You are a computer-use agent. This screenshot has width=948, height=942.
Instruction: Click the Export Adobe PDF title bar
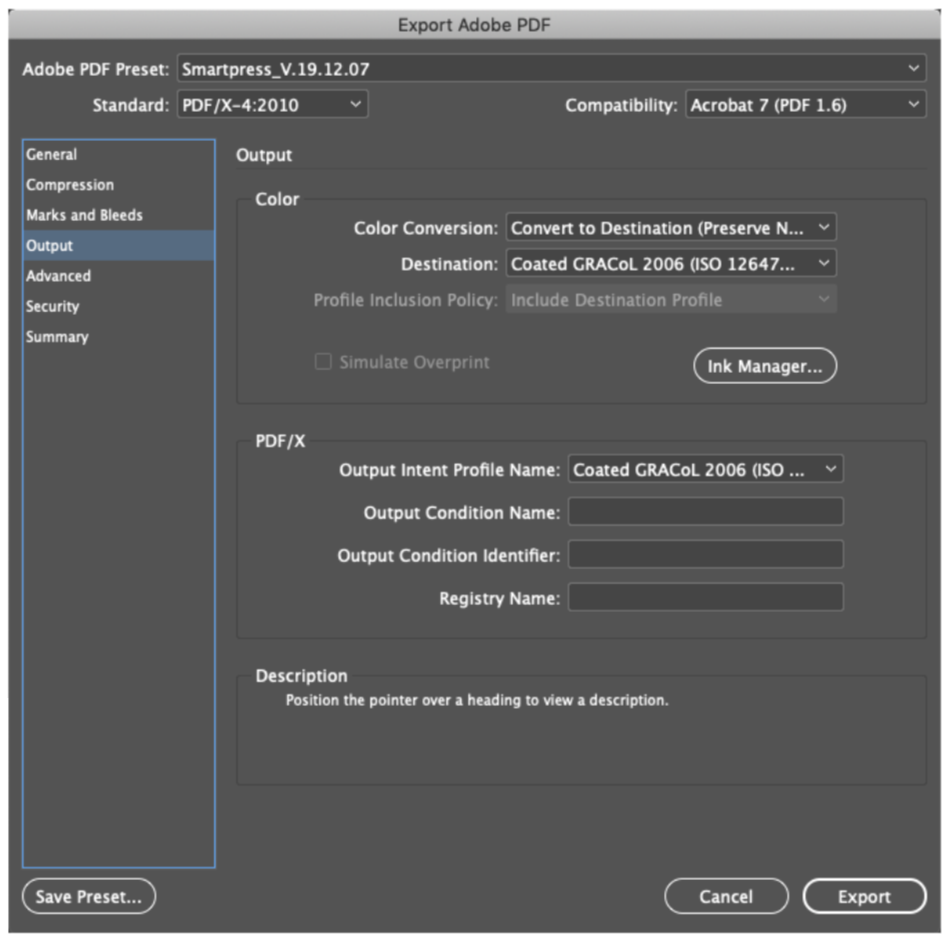coord(474,25)
